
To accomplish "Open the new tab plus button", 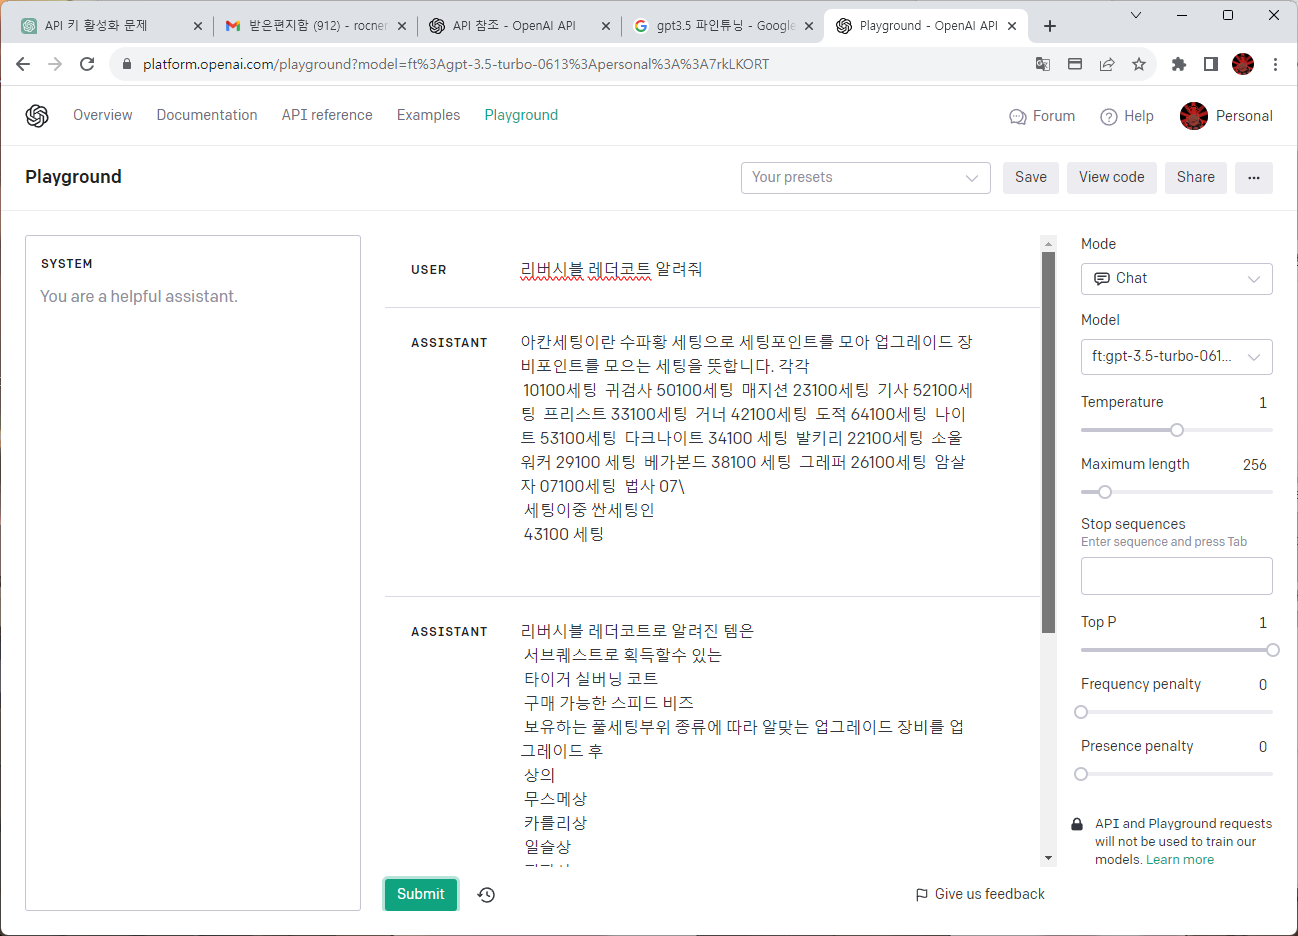I will pos(1050,26).
